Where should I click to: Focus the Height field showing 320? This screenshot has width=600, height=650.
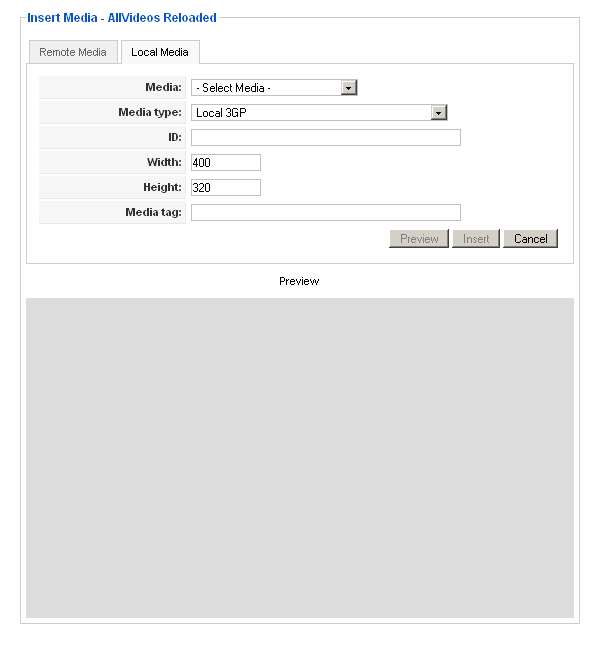coord(226,187)
